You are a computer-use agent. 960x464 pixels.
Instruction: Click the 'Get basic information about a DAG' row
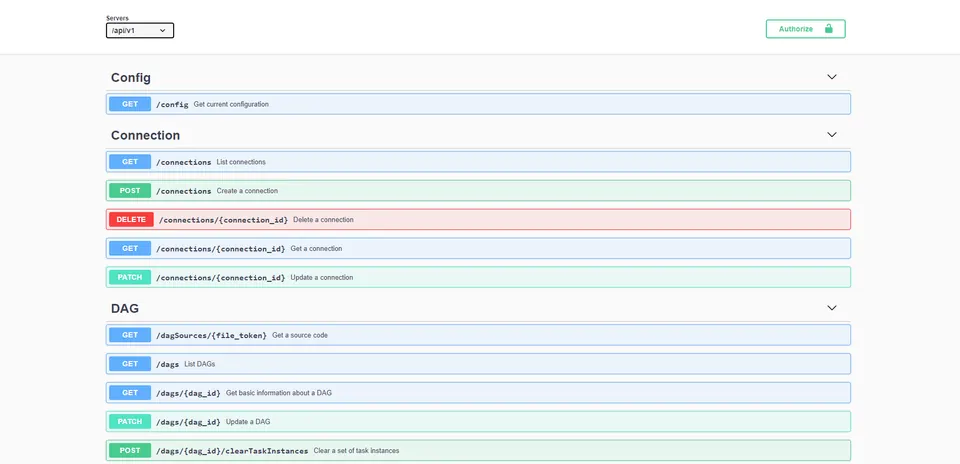478,392
